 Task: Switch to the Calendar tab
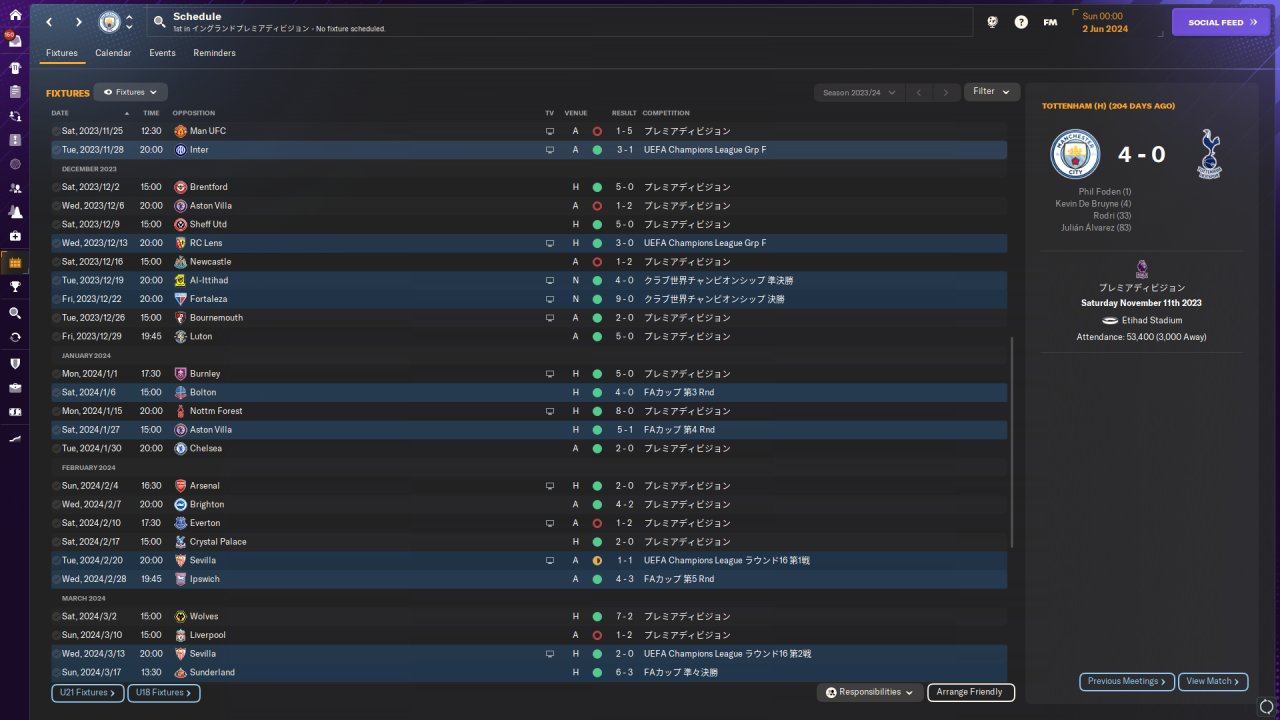(x=113, y=53)
